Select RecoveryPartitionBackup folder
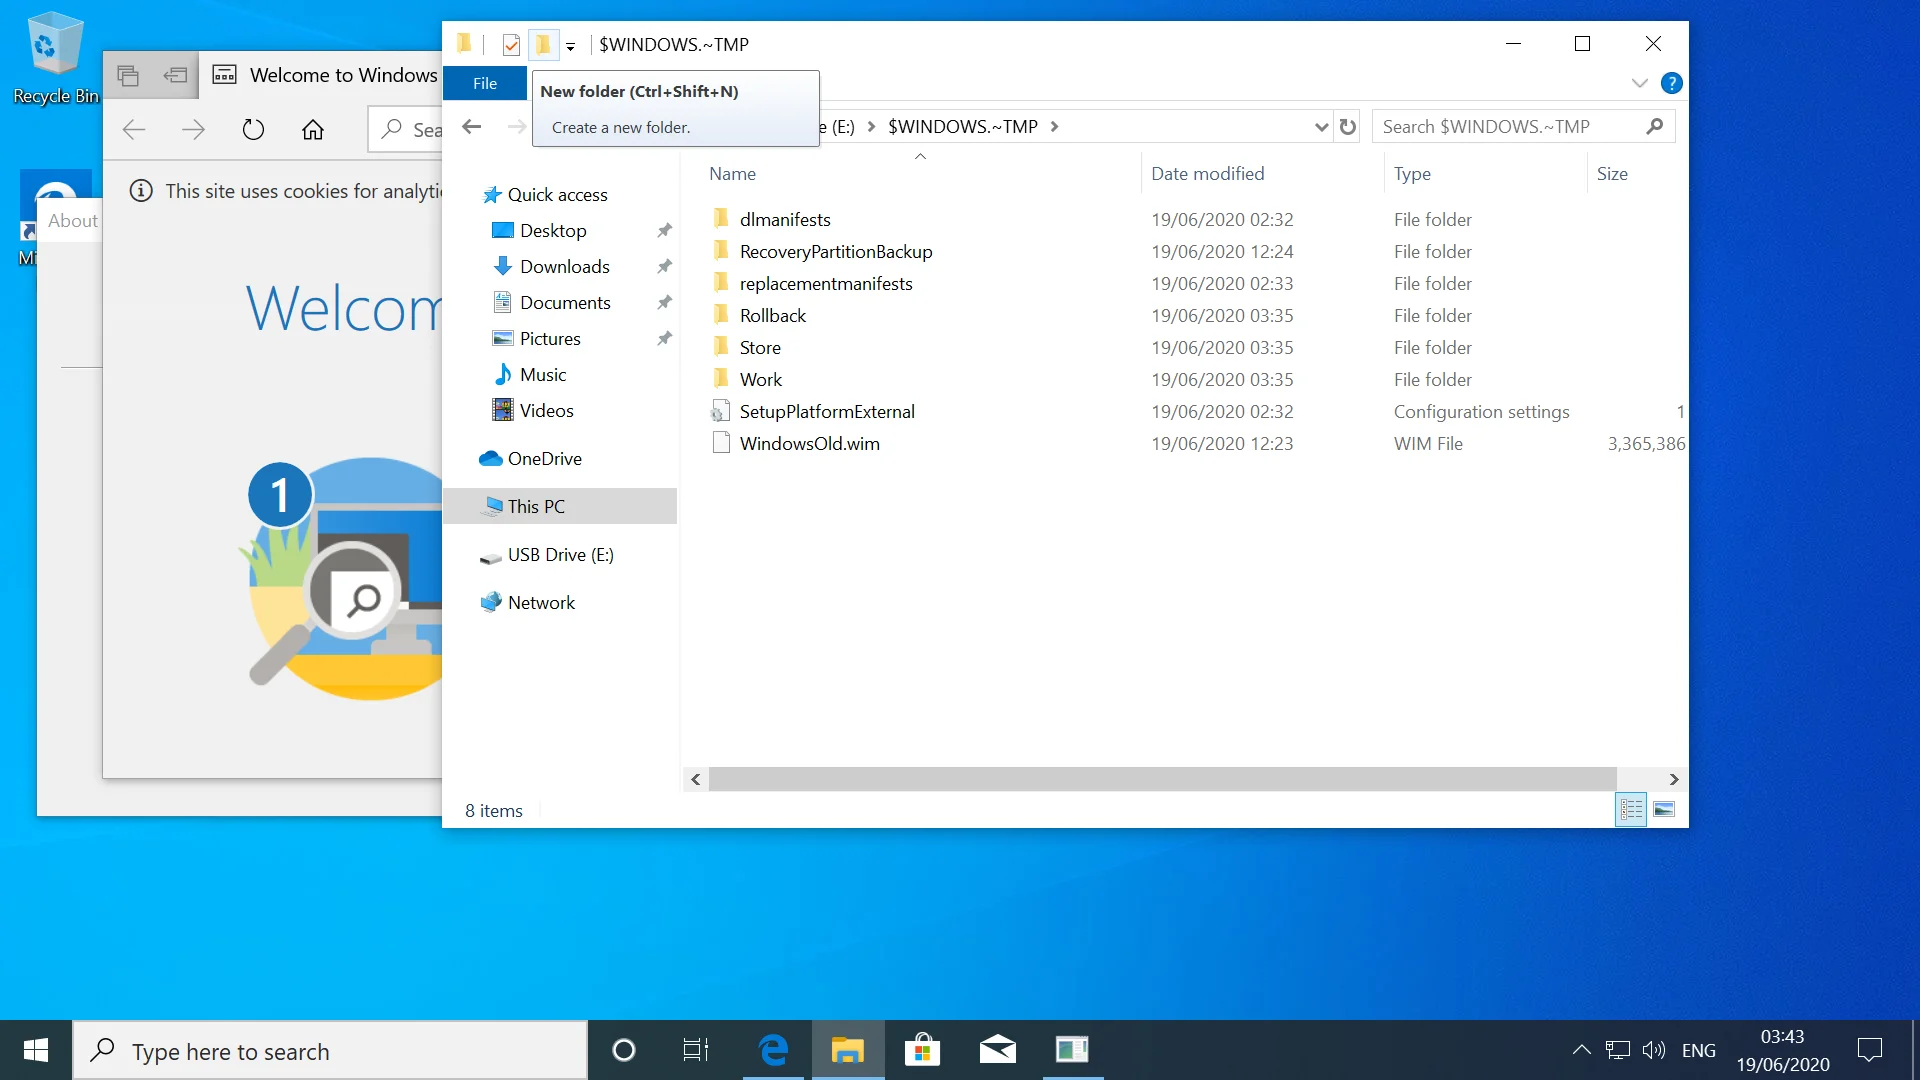The height and width of the screenshot is (1080, 1920). click(x=836, y=251)
